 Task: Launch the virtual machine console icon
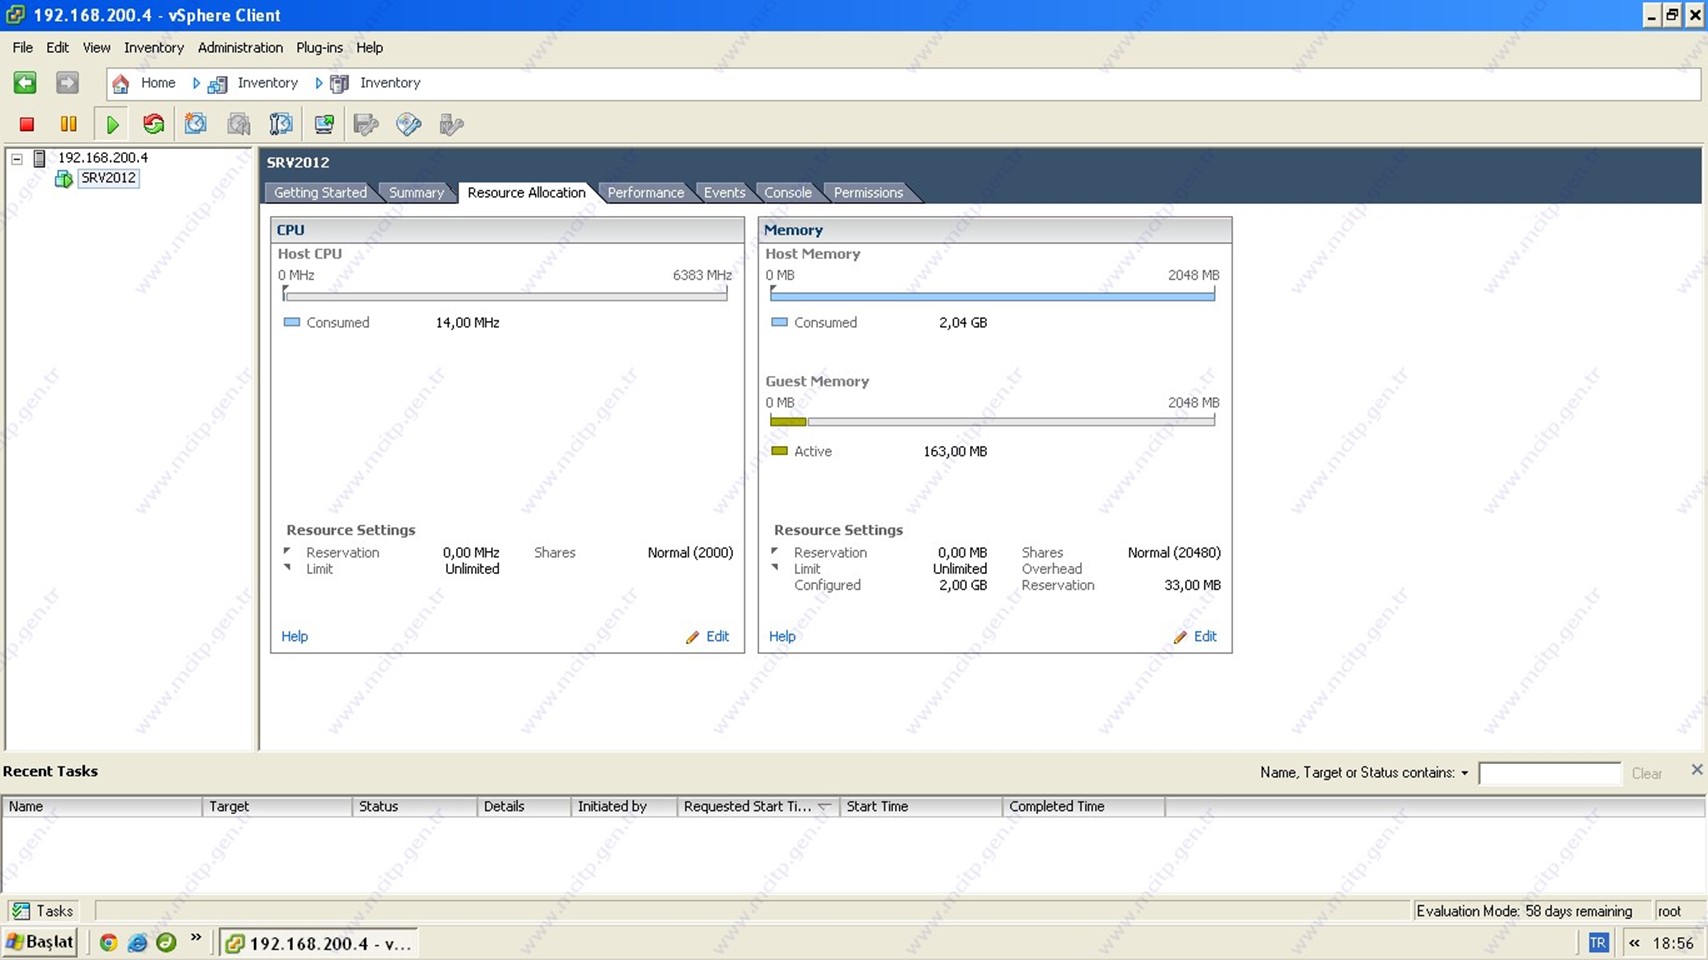click(x=324, y=124)
